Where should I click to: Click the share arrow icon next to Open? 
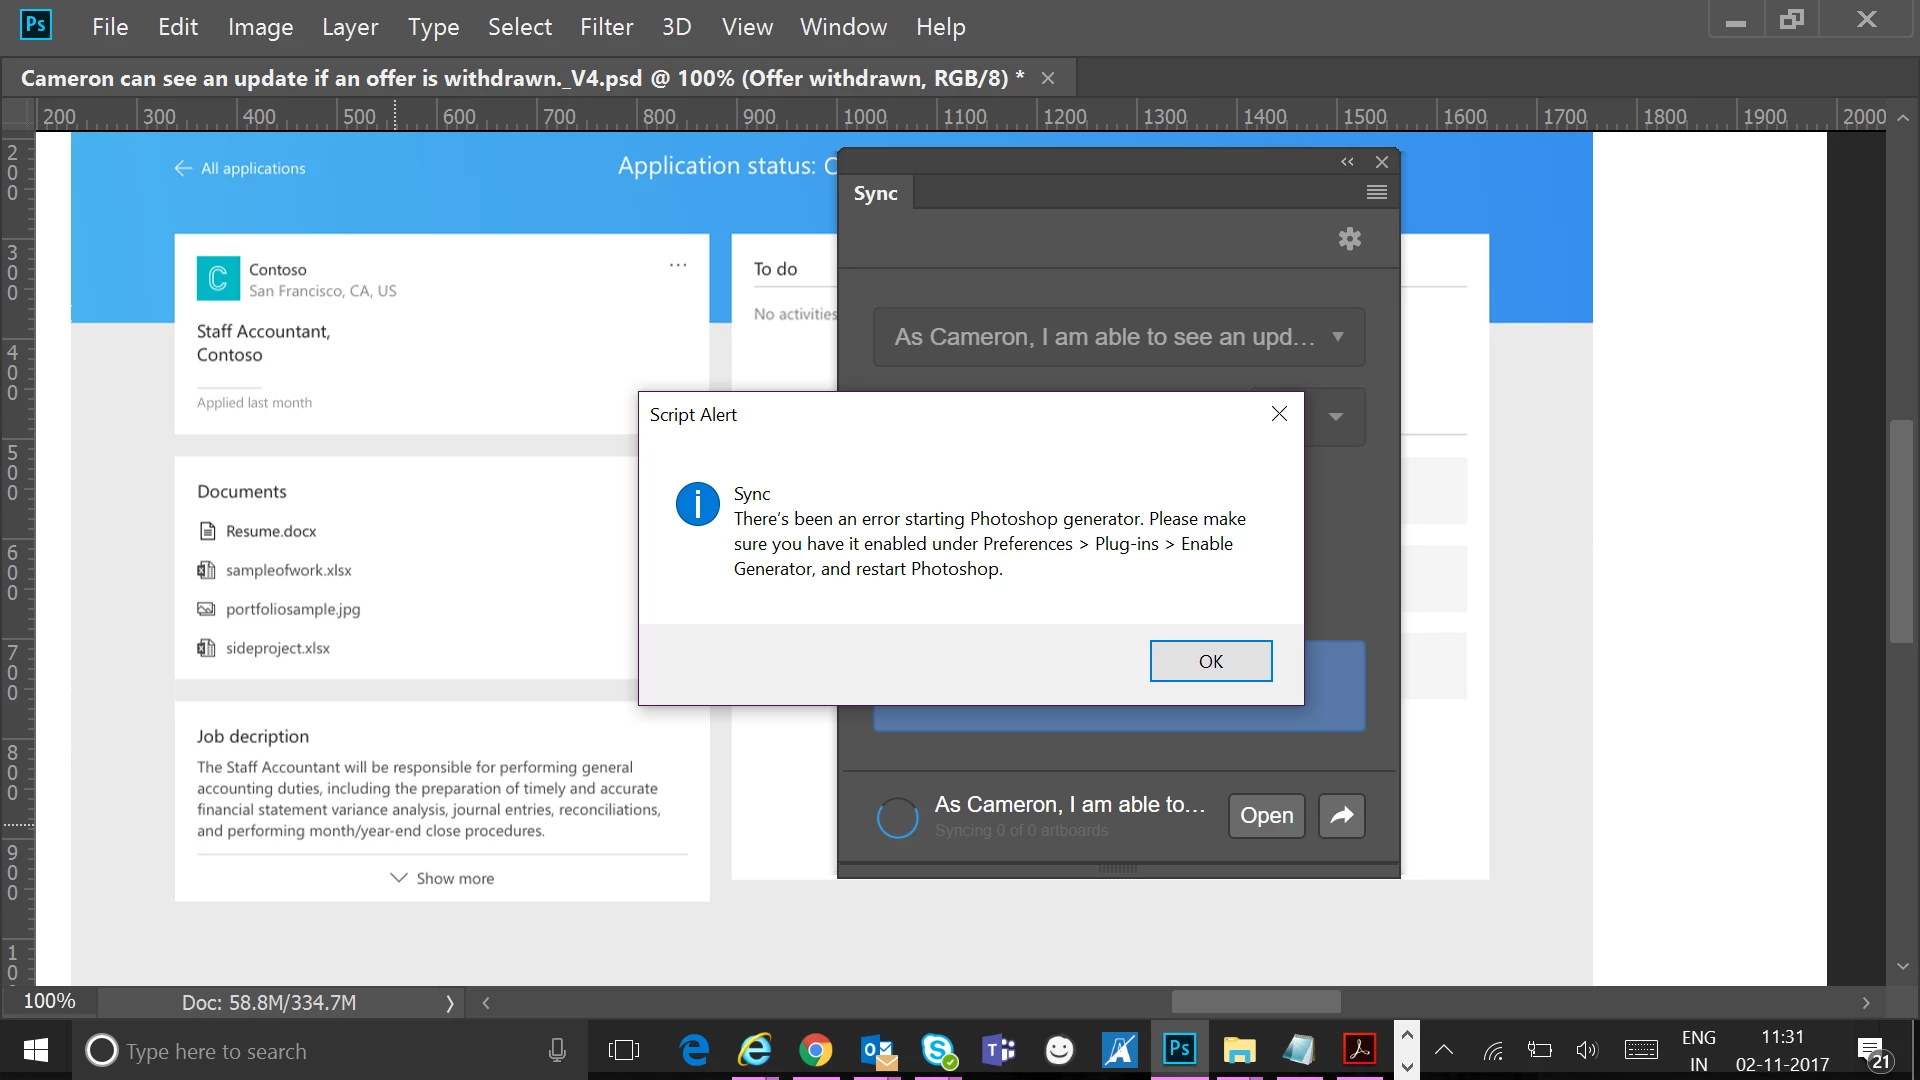(x=1341, y=816)
